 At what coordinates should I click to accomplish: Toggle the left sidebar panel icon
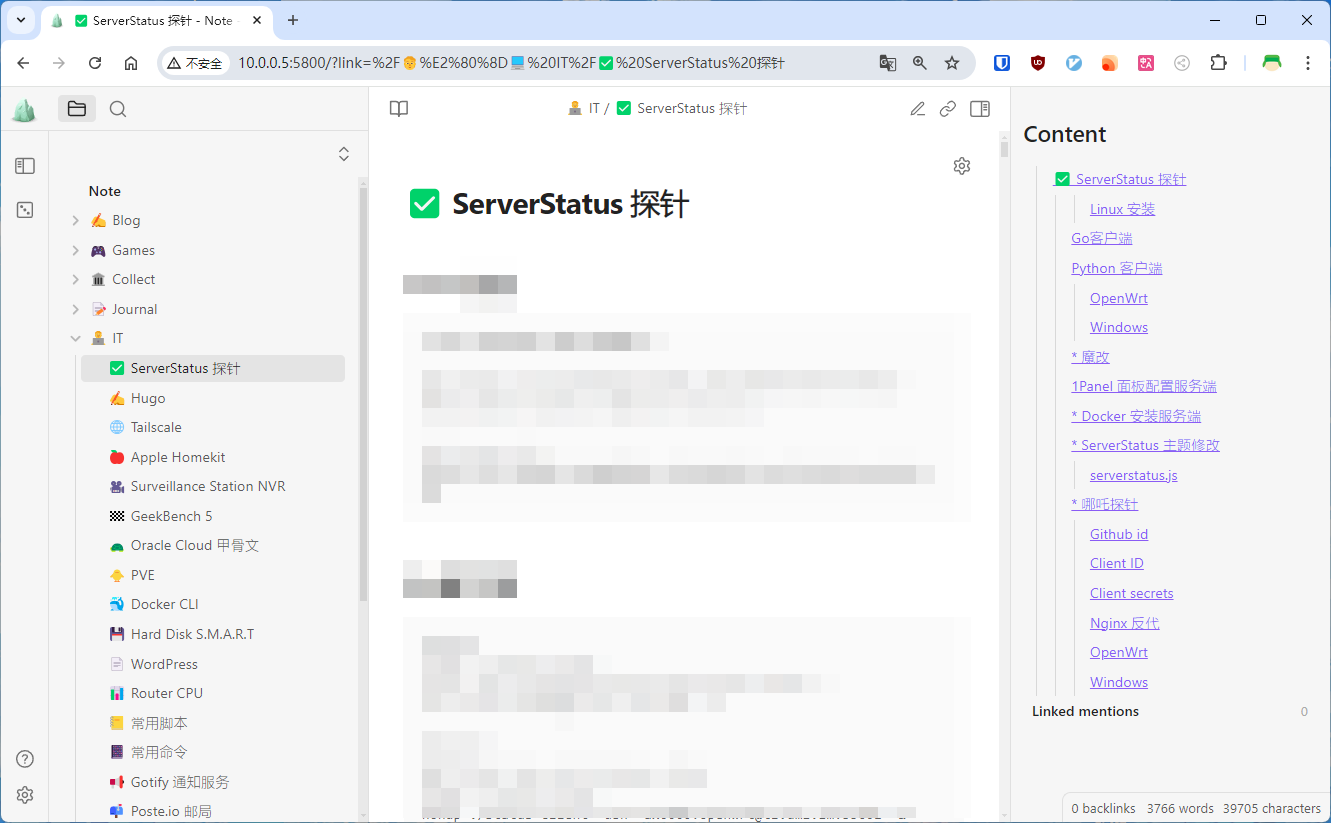[x=25, y=166]
